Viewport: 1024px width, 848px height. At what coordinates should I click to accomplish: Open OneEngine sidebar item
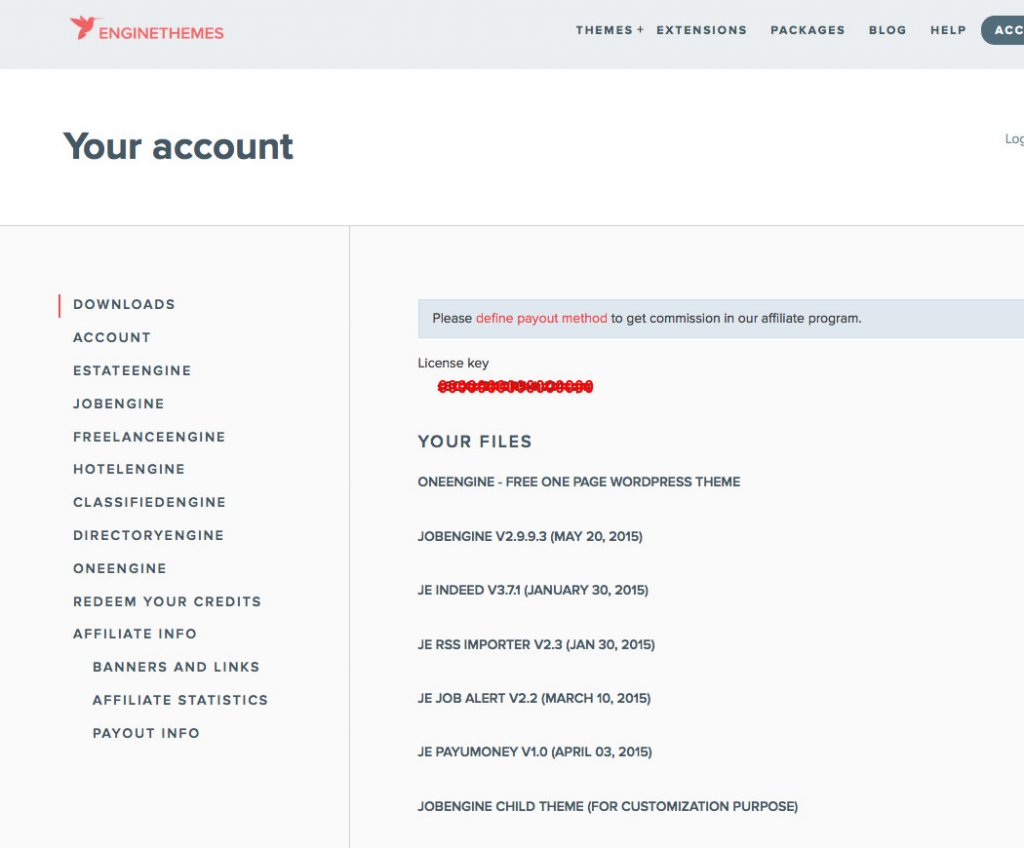(x=120, y=568)
